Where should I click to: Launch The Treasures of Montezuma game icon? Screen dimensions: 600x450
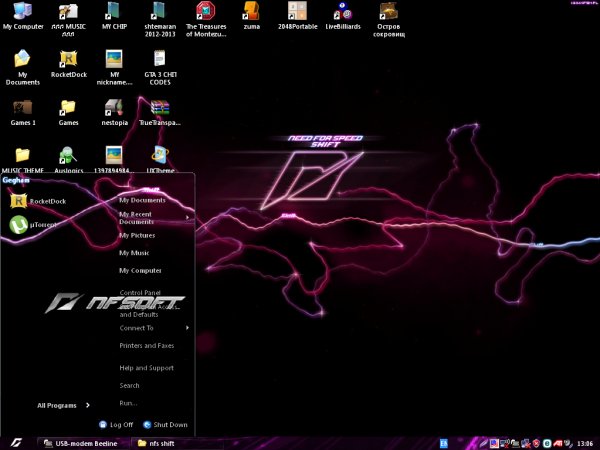coord(206,18)
